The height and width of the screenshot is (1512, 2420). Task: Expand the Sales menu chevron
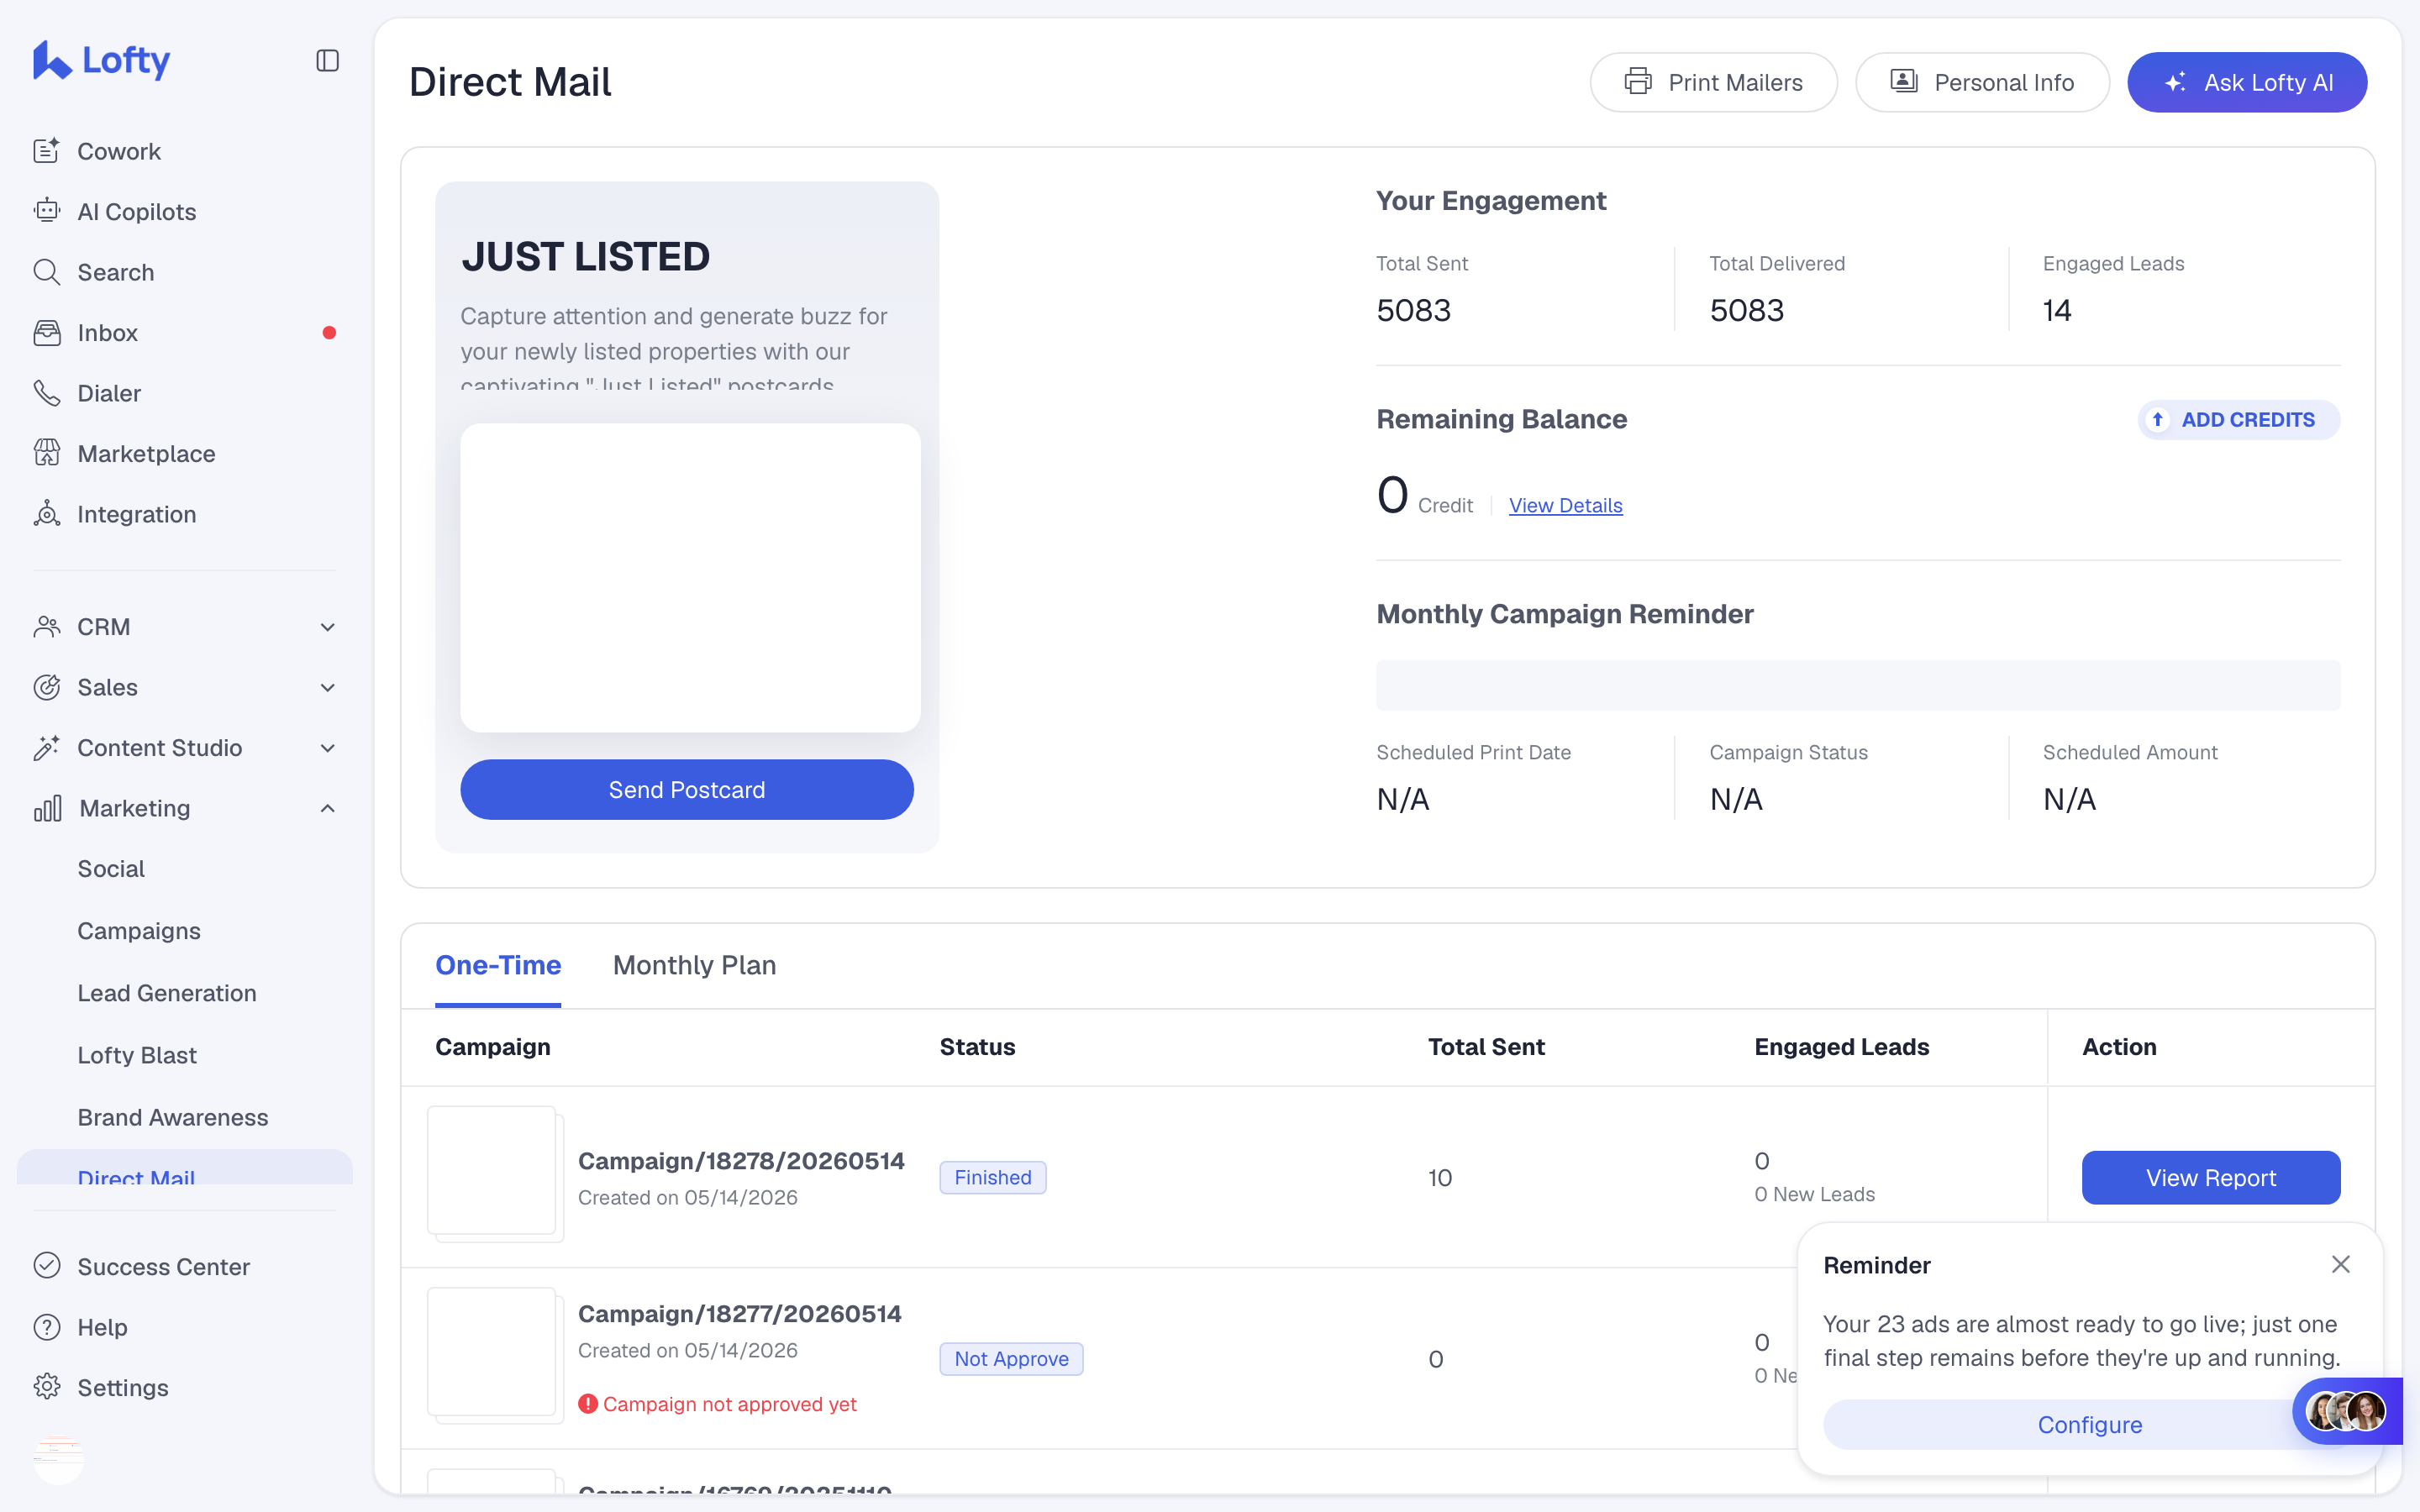click(x=327, y=687)
